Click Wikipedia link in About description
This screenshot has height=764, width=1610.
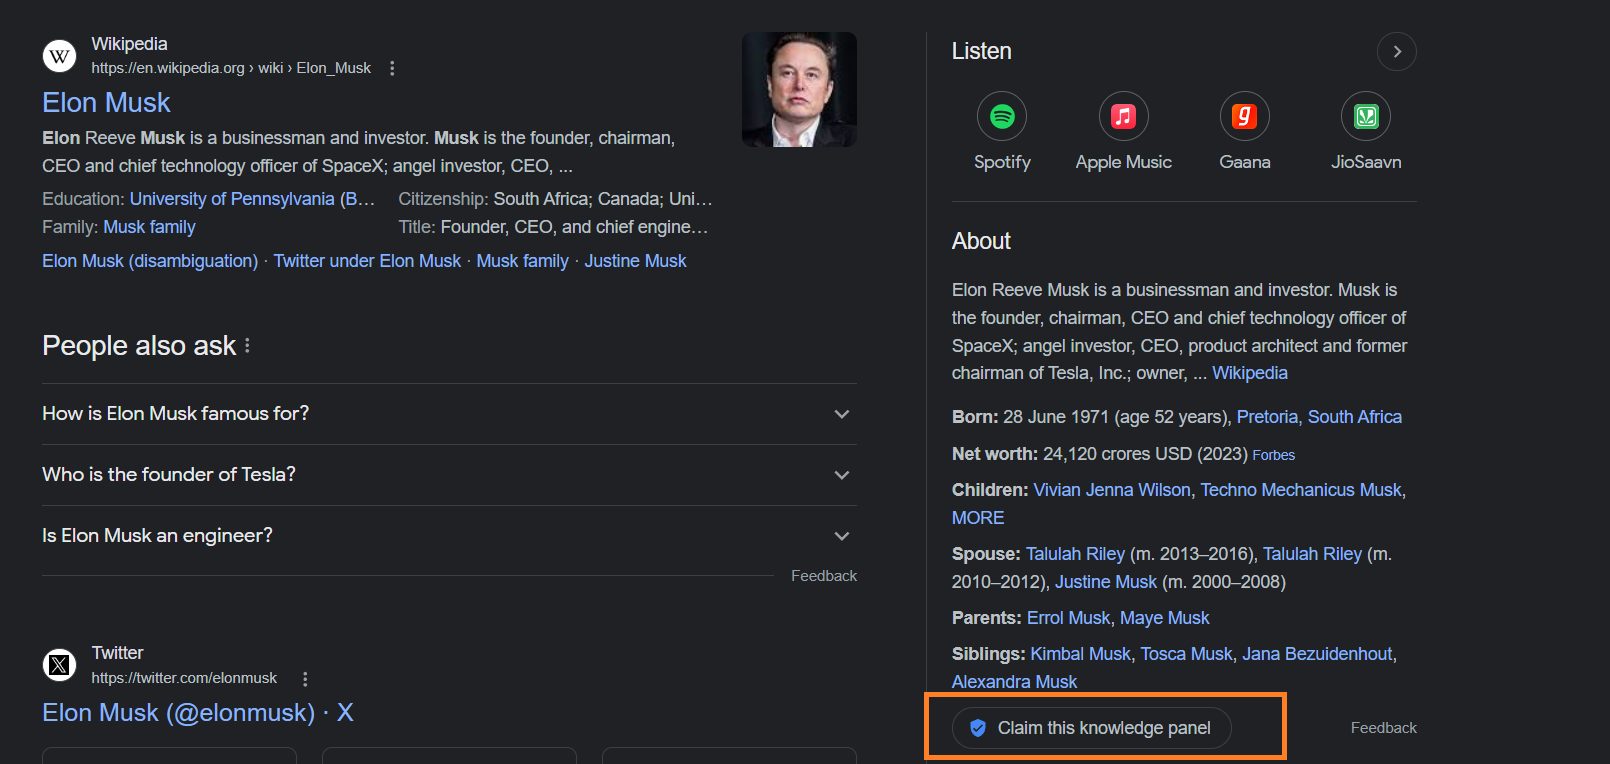tap(1250, 373)
